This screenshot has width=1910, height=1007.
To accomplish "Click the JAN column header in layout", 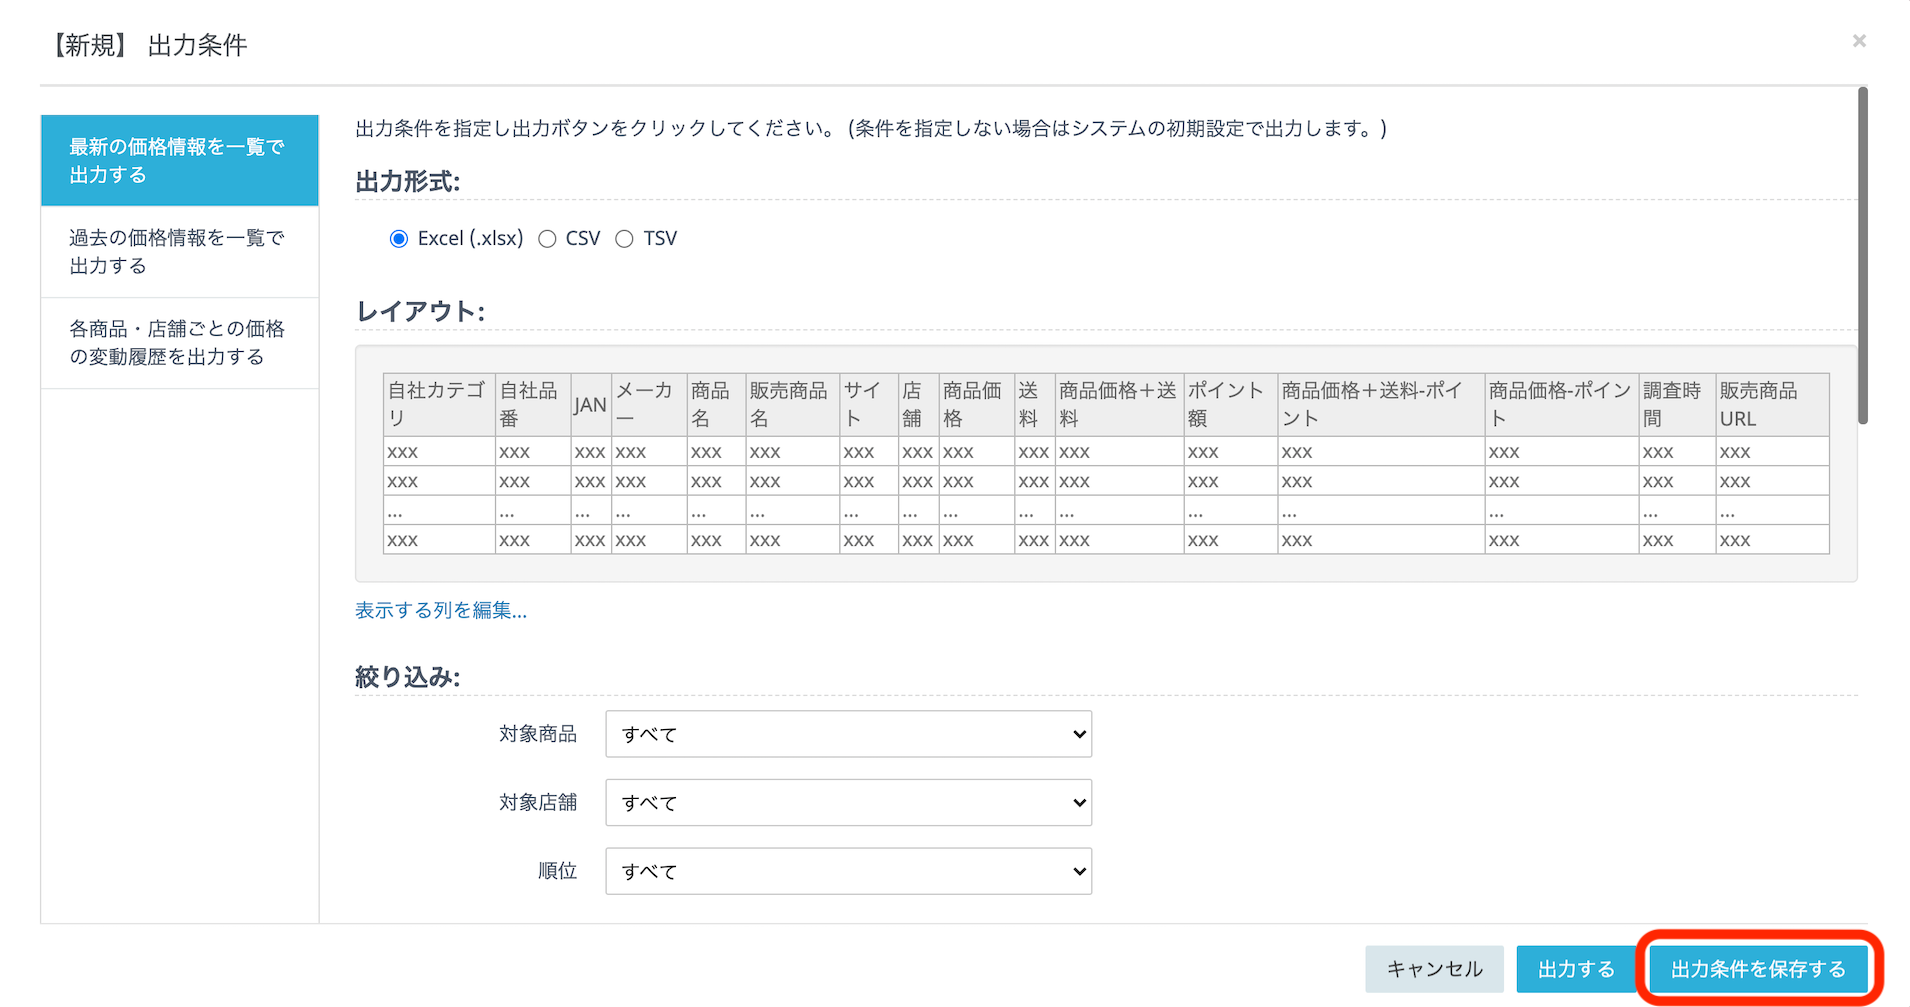I will [x=590, y=405].
